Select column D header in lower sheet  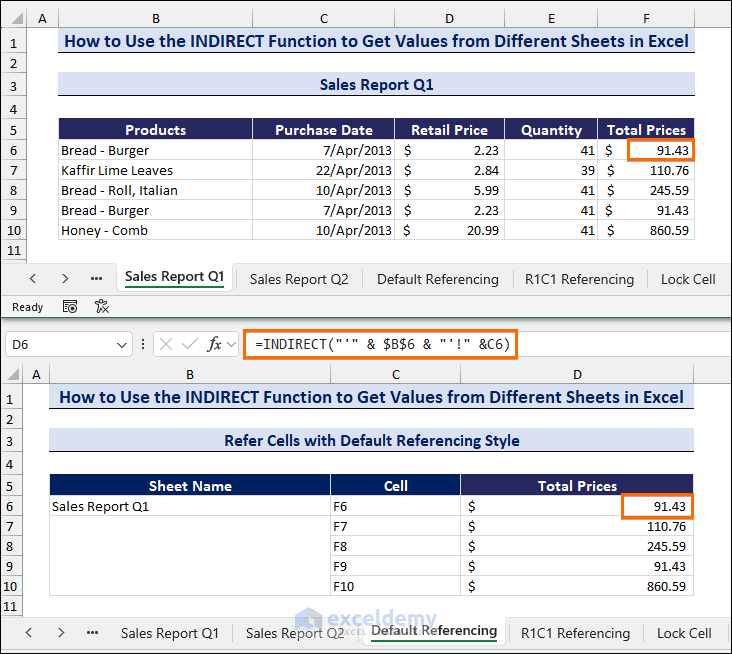[577, 374]
